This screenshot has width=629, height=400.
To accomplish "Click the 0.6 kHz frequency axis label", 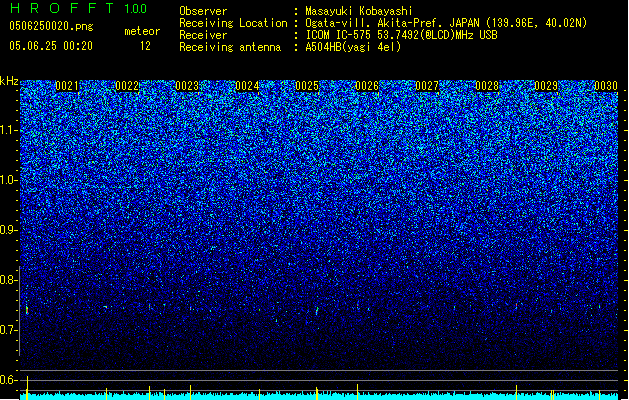I will coord(9,380).
